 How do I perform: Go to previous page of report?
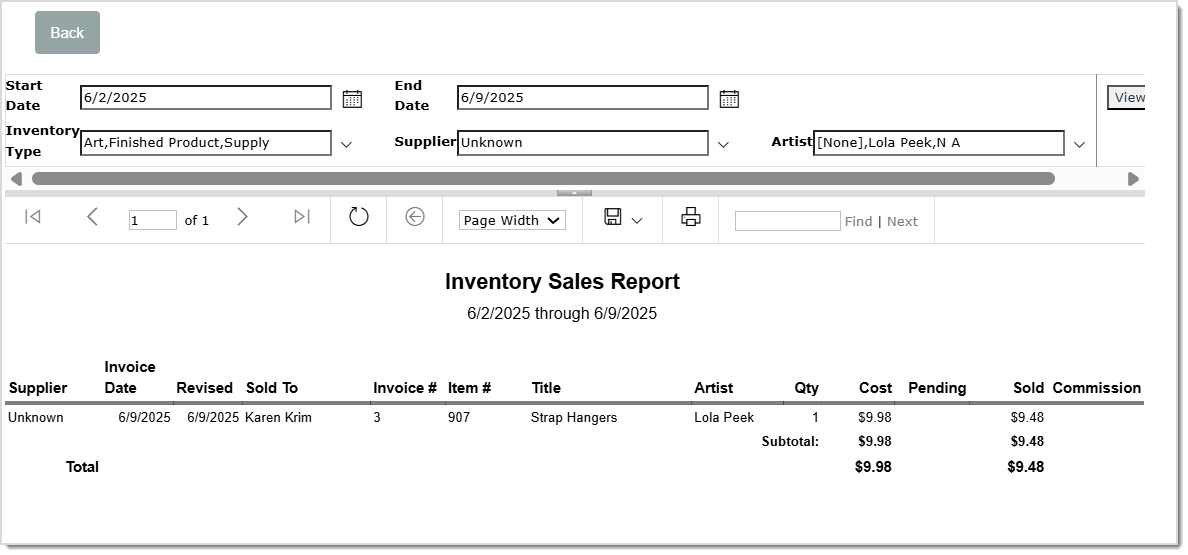(92, 217)
